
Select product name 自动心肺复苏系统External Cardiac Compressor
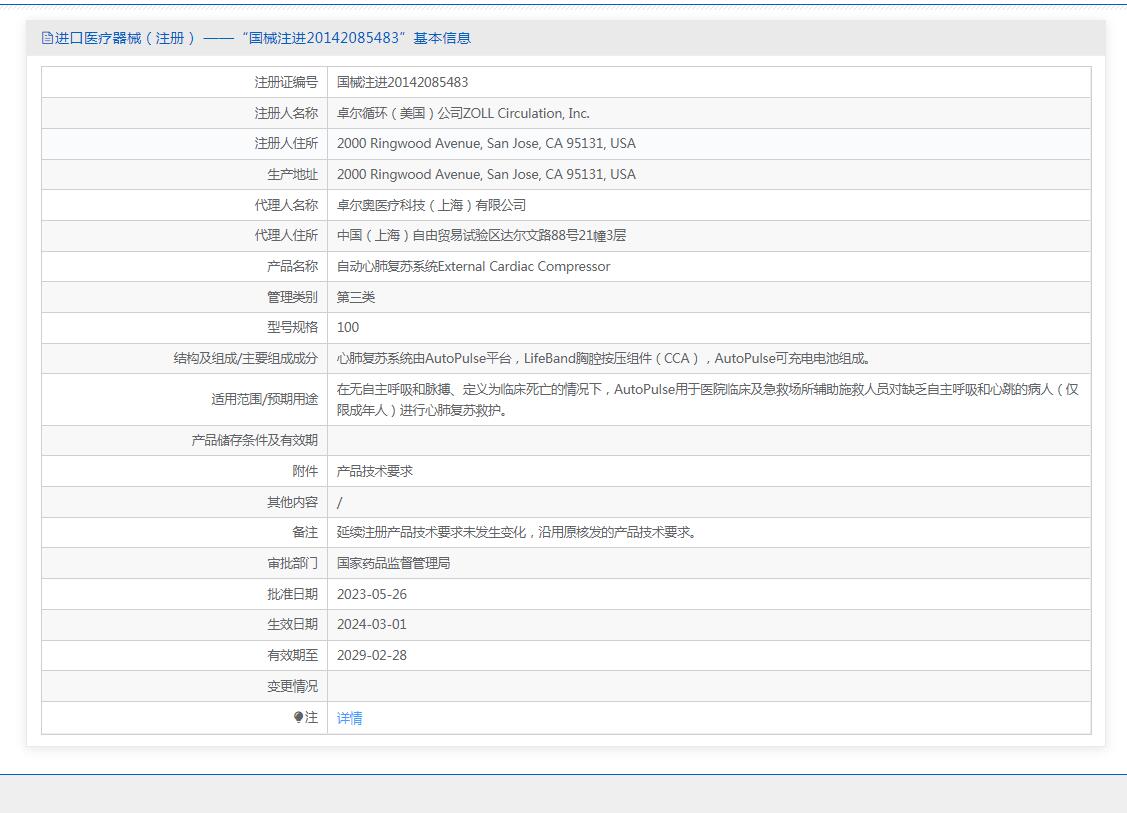click(474, 266)
